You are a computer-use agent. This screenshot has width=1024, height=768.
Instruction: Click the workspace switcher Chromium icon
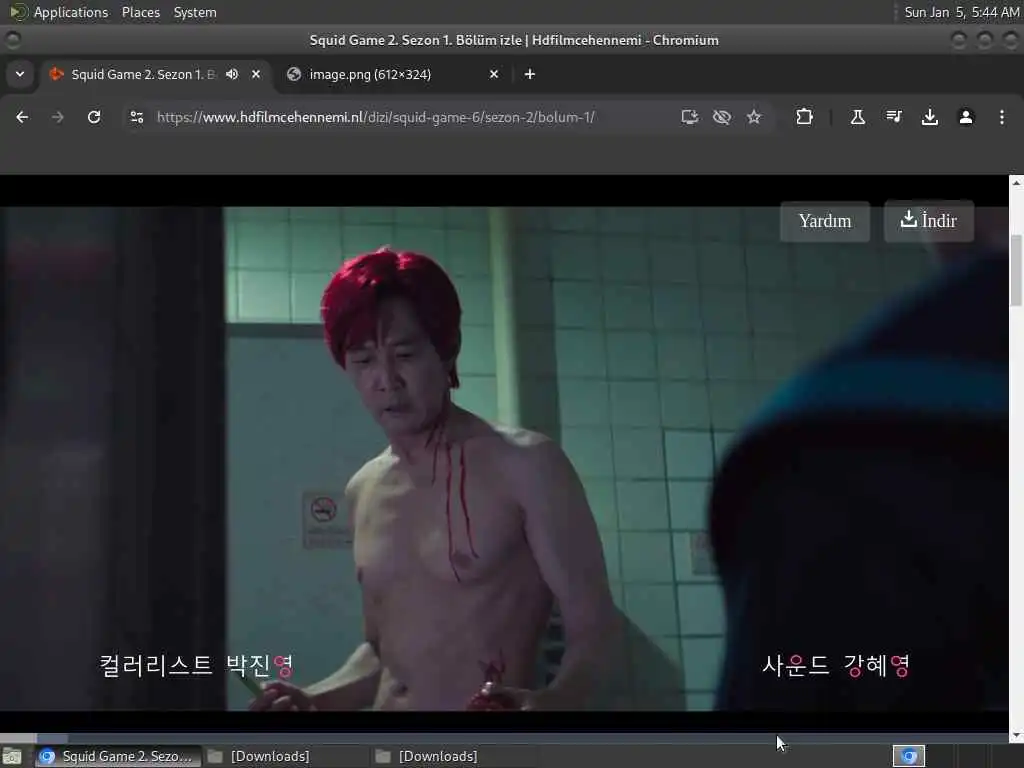tap(909, 756)
